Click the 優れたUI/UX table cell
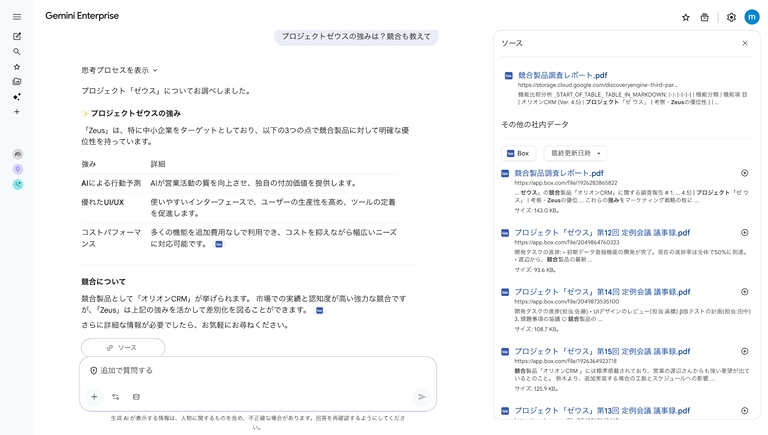This screenshot has height=435, width=768. pos(102,202)
